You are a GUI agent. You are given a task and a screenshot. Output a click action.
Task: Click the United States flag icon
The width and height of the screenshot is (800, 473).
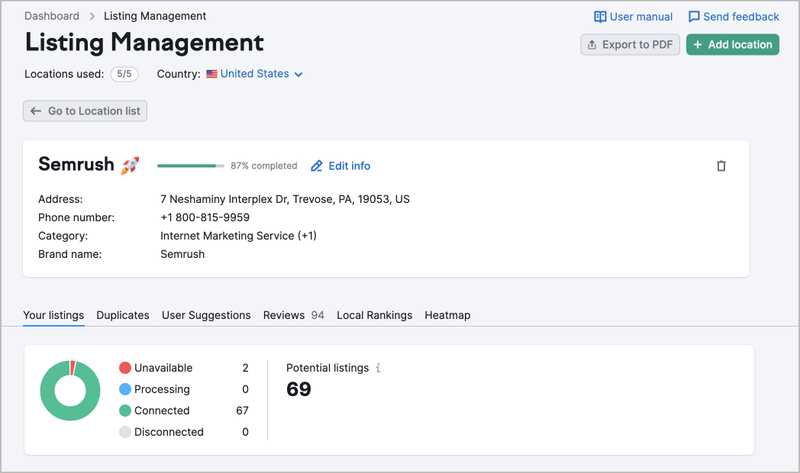pyautogui.click(x=212, y=74)
